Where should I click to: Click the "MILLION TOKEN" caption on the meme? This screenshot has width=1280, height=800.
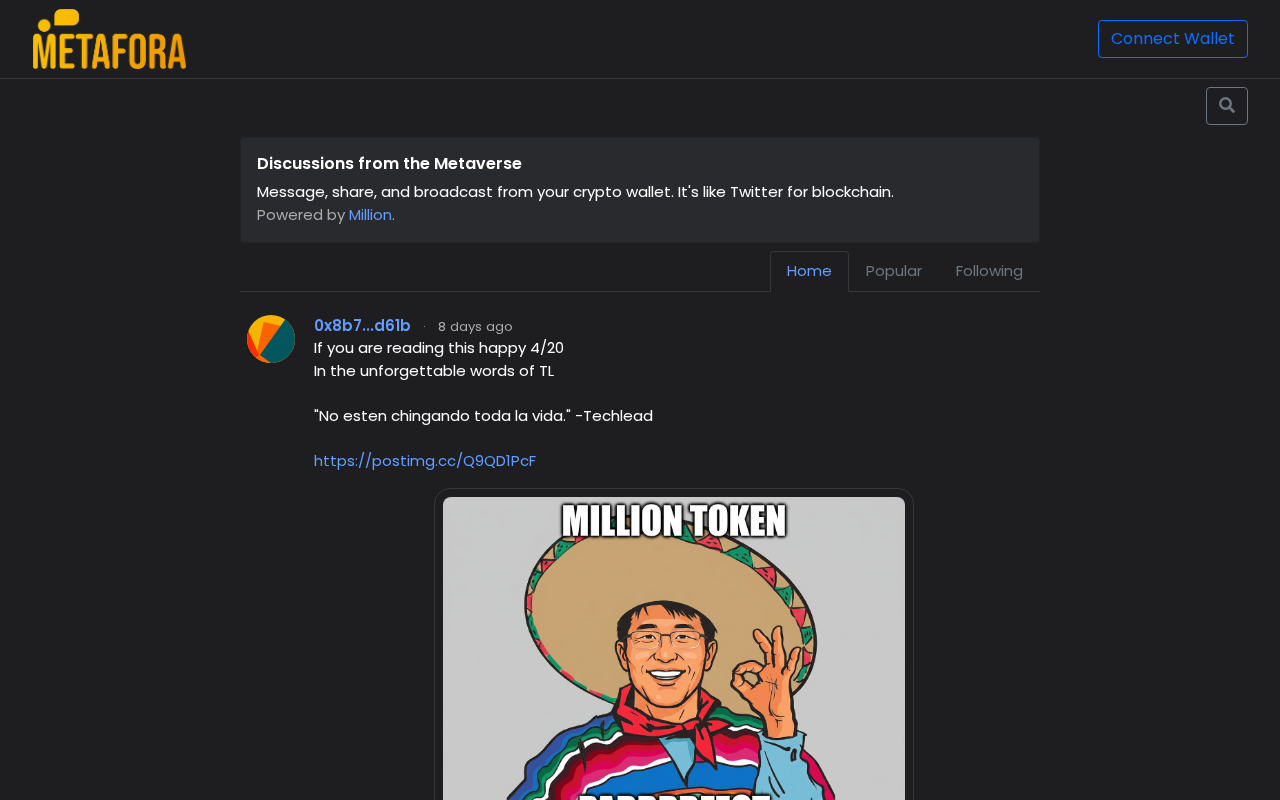pyautogui.click(x=674, y=522)
